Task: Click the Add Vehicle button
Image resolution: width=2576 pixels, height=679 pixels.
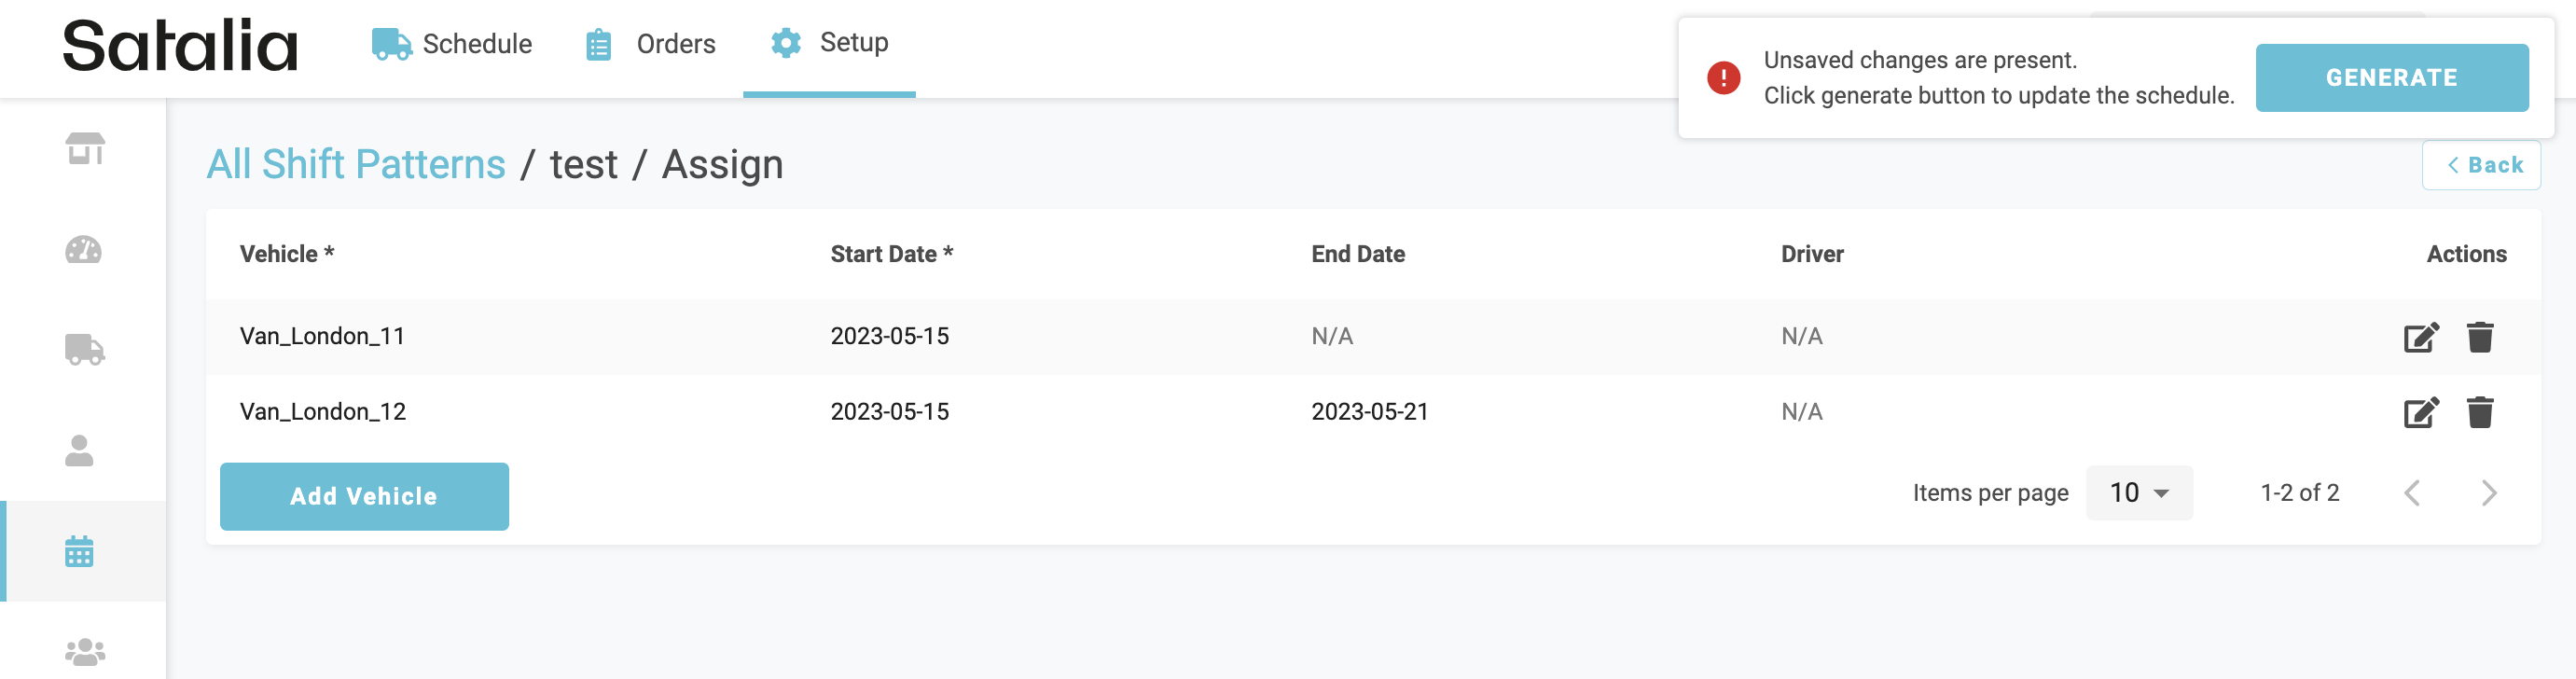Action: tap(364, 496)
